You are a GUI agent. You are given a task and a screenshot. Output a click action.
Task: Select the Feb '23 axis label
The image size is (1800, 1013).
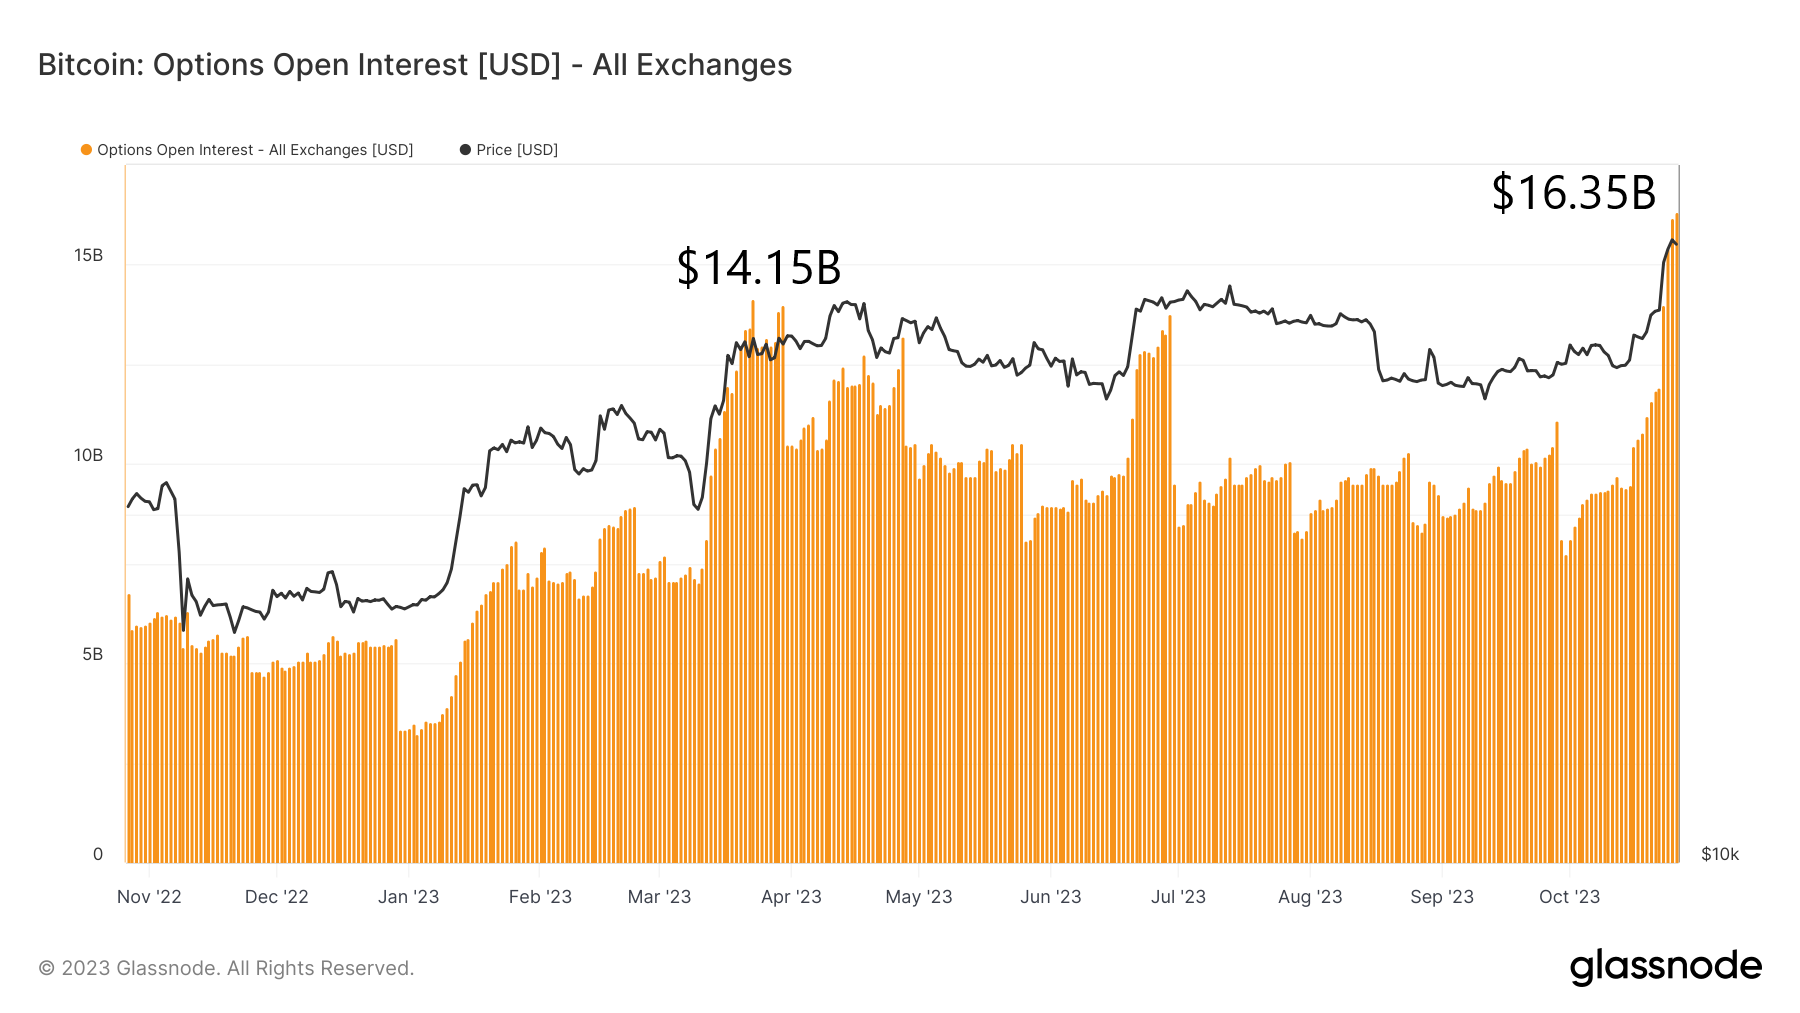click(540, 897)
